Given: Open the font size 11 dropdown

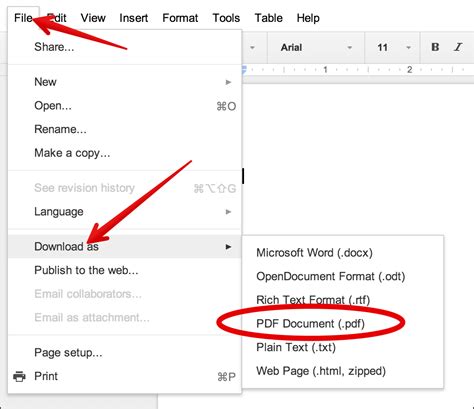Looking at the screenshot, I should (393, 48).
